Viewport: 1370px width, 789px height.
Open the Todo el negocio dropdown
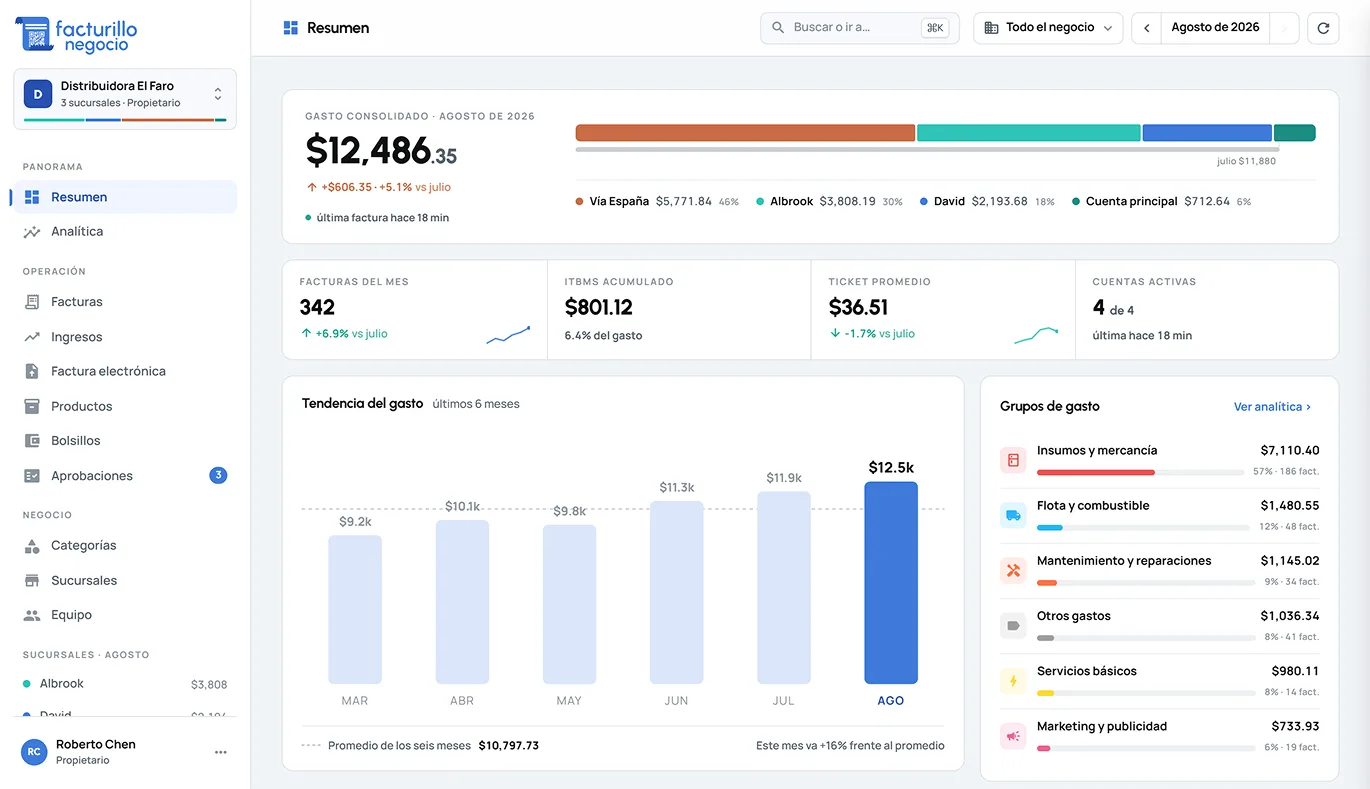coord(1048,28)
